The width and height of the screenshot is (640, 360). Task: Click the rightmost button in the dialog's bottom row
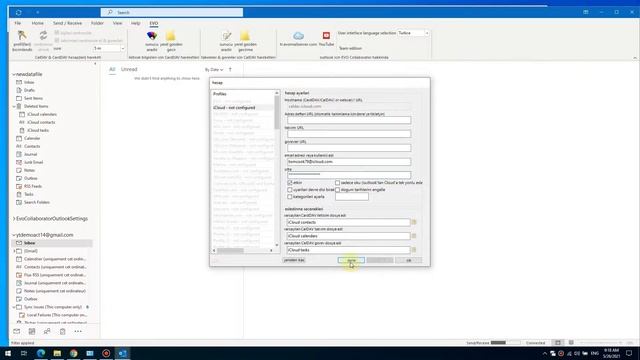(409, 260)
